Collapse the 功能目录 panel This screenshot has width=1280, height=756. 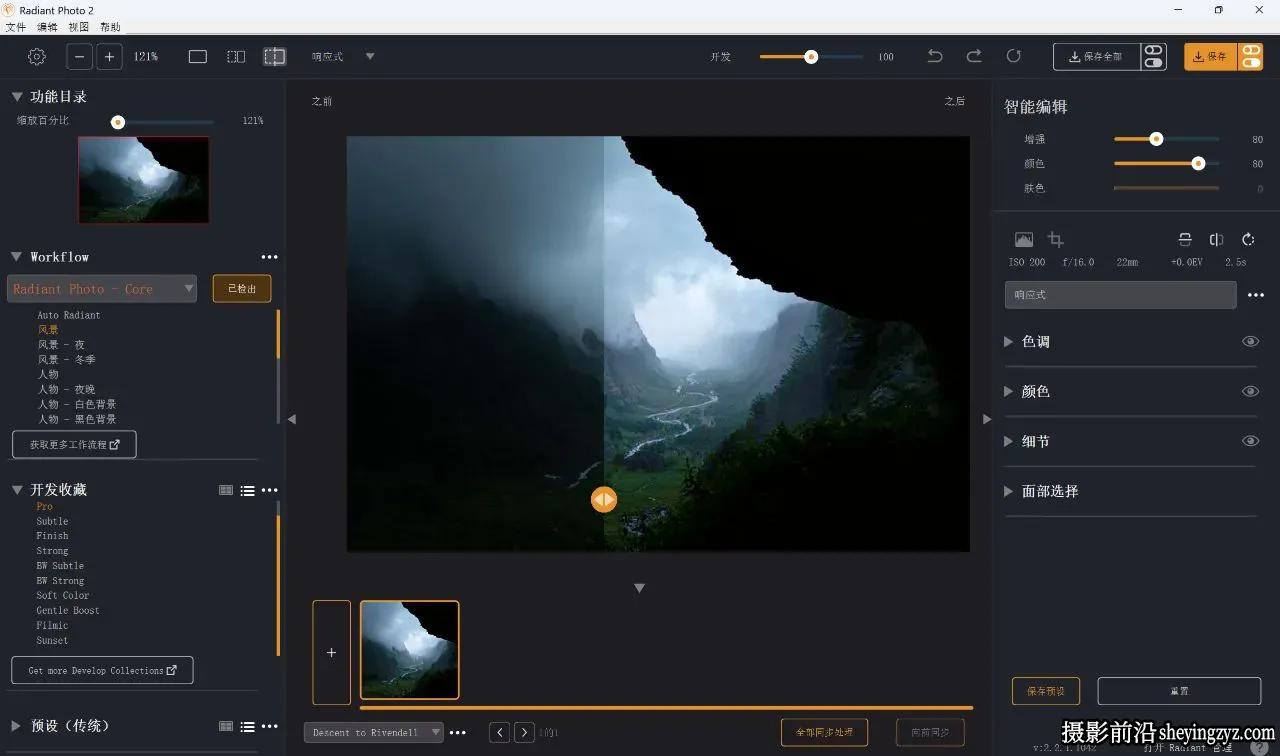(x=17, y=97)
